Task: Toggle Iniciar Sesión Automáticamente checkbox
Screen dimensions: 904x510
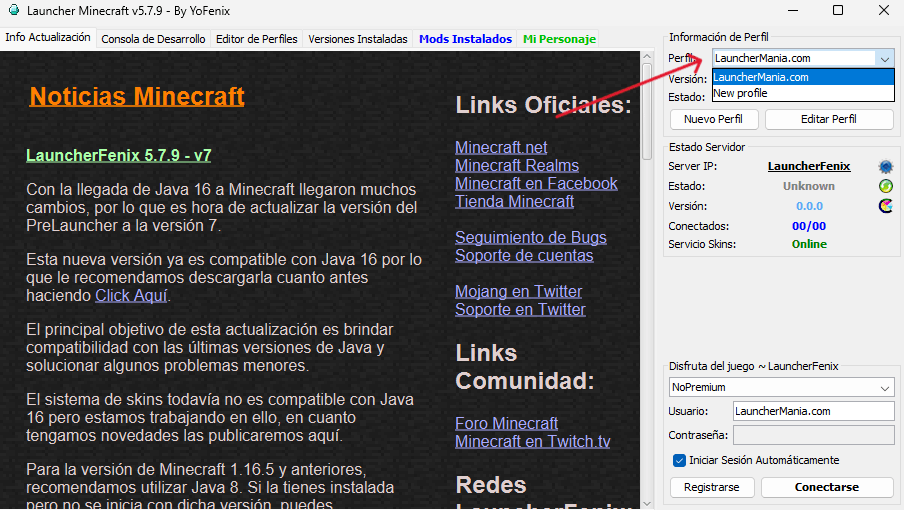Action: pyautogui.click(x=679, y=460)
